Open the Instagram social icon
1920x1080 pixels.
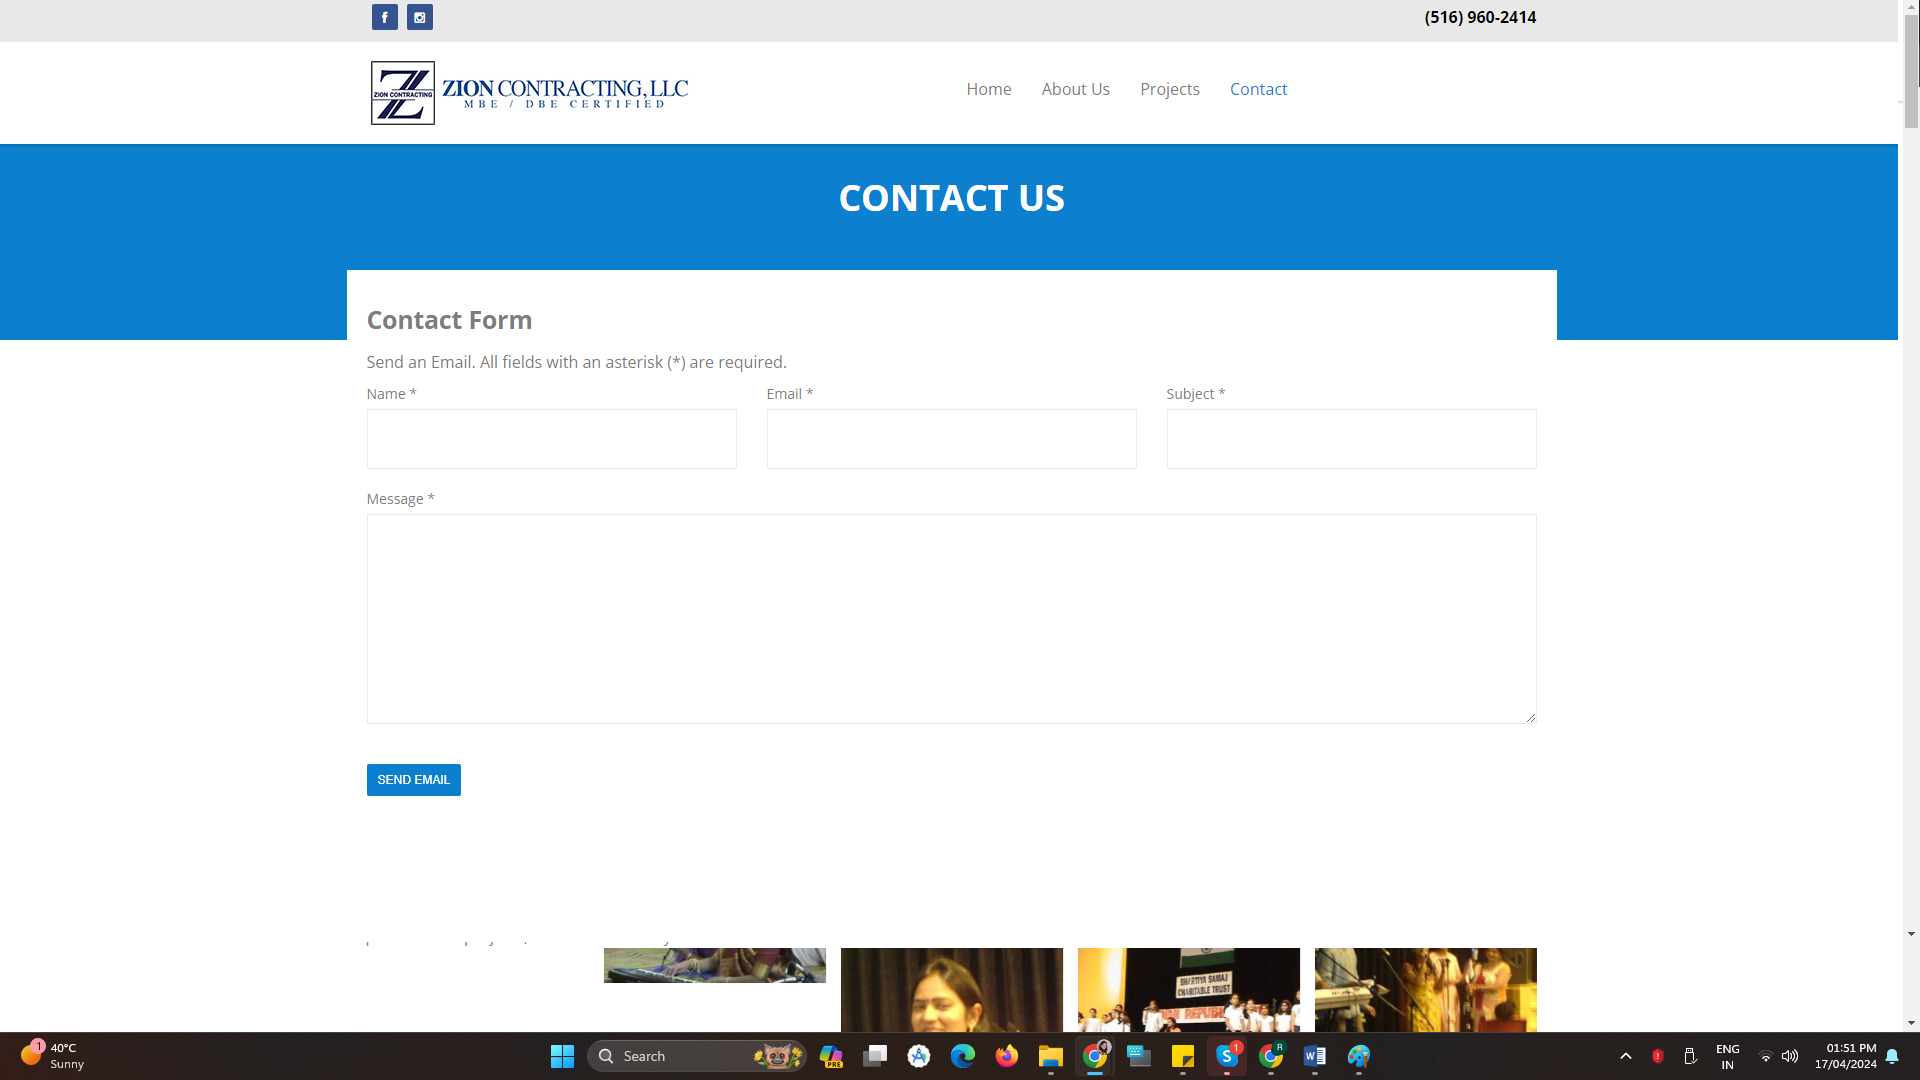[x=420, y=17]
